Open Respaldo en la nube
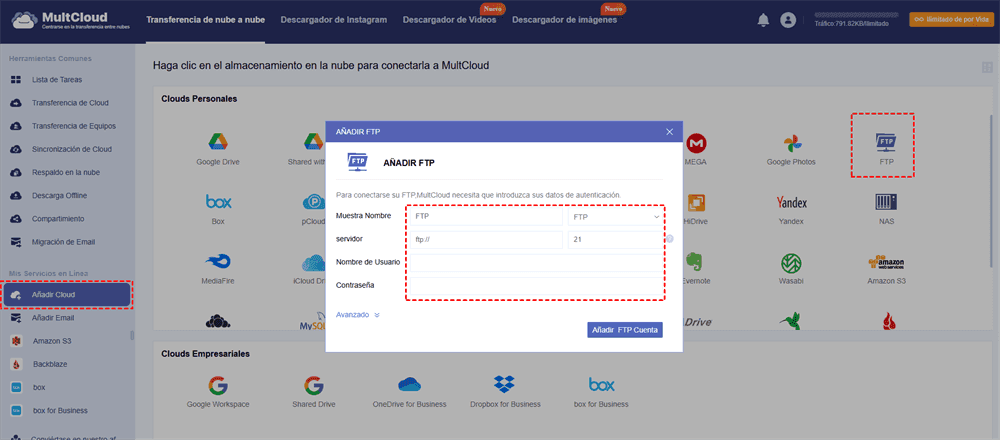Screen dimensions: 1000x440 point(67,172)
